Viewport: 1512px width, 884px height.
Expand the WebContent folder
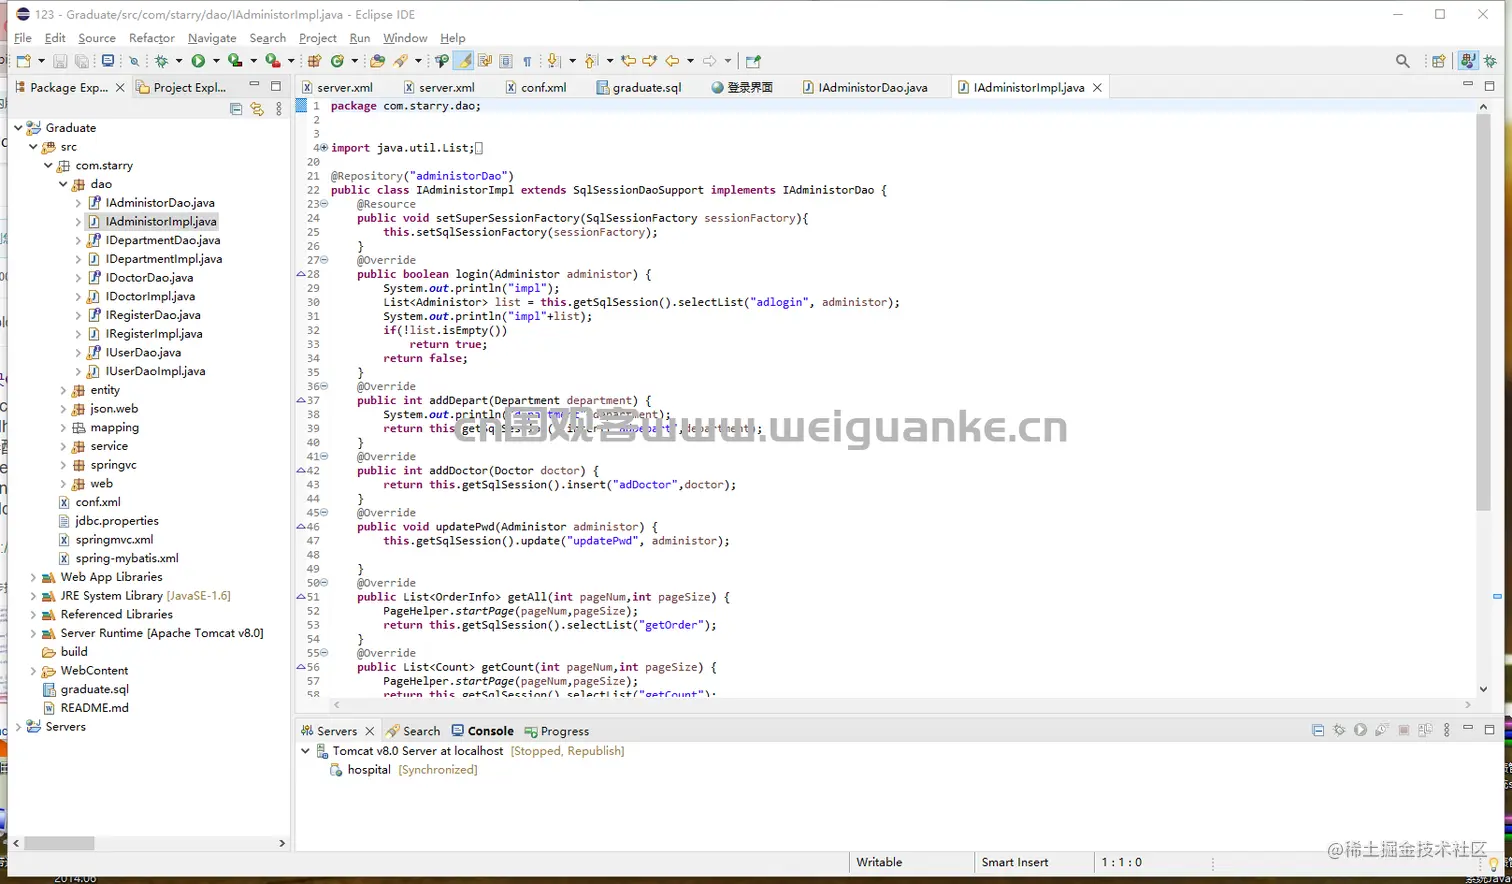pos(33,671)
